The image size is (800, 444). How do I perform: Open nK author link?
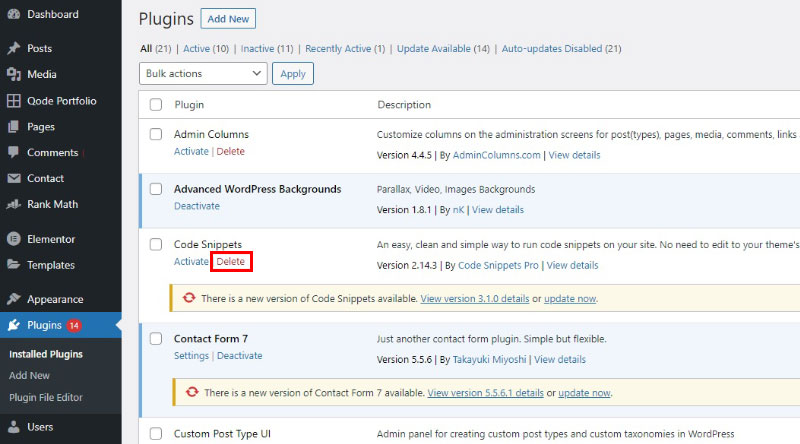pos(458,209)
